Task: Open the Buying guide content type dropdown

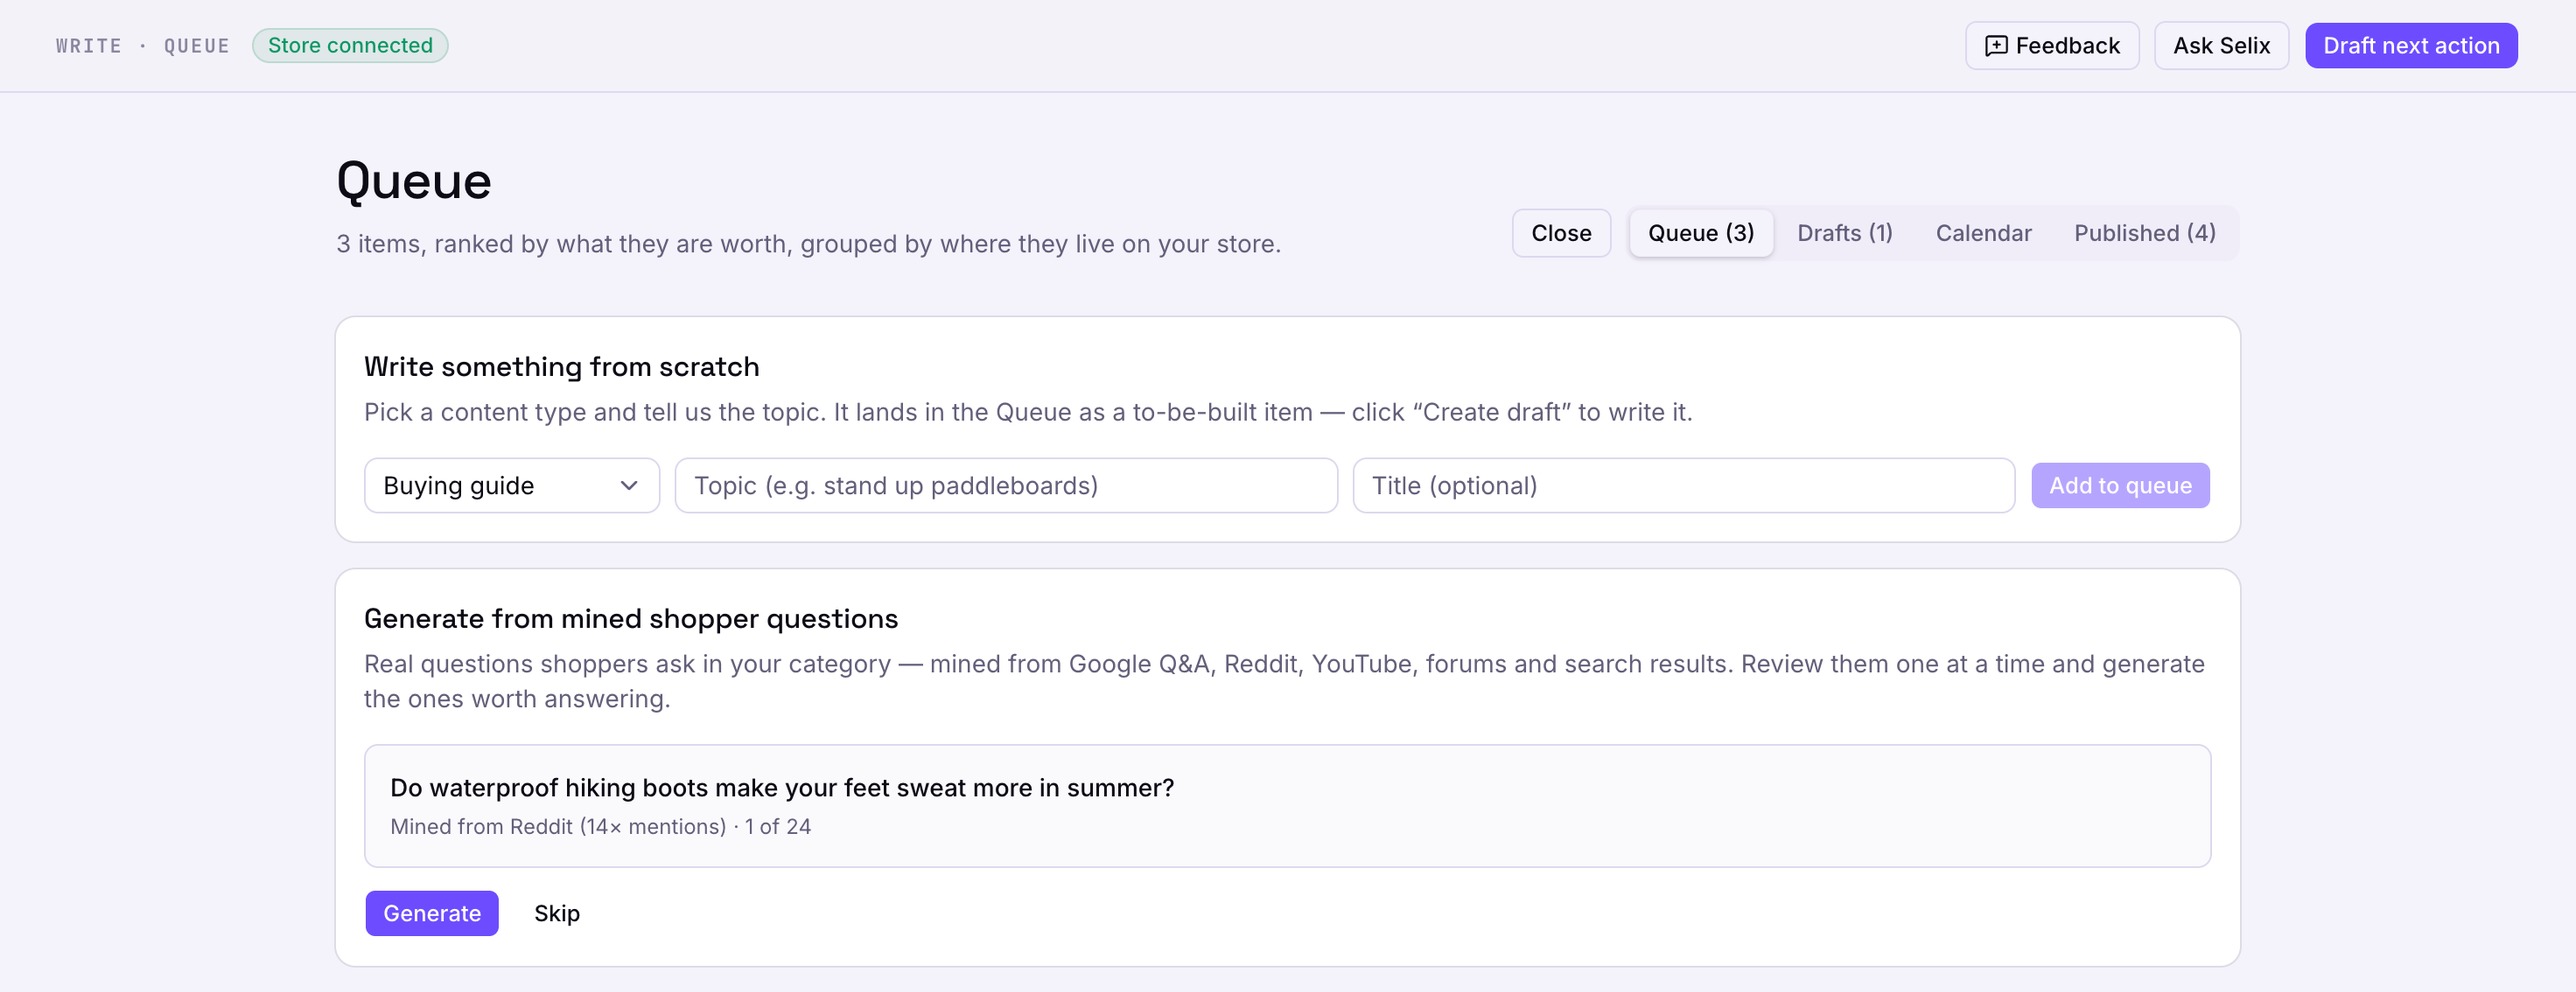Action: (x=512, y=486)
